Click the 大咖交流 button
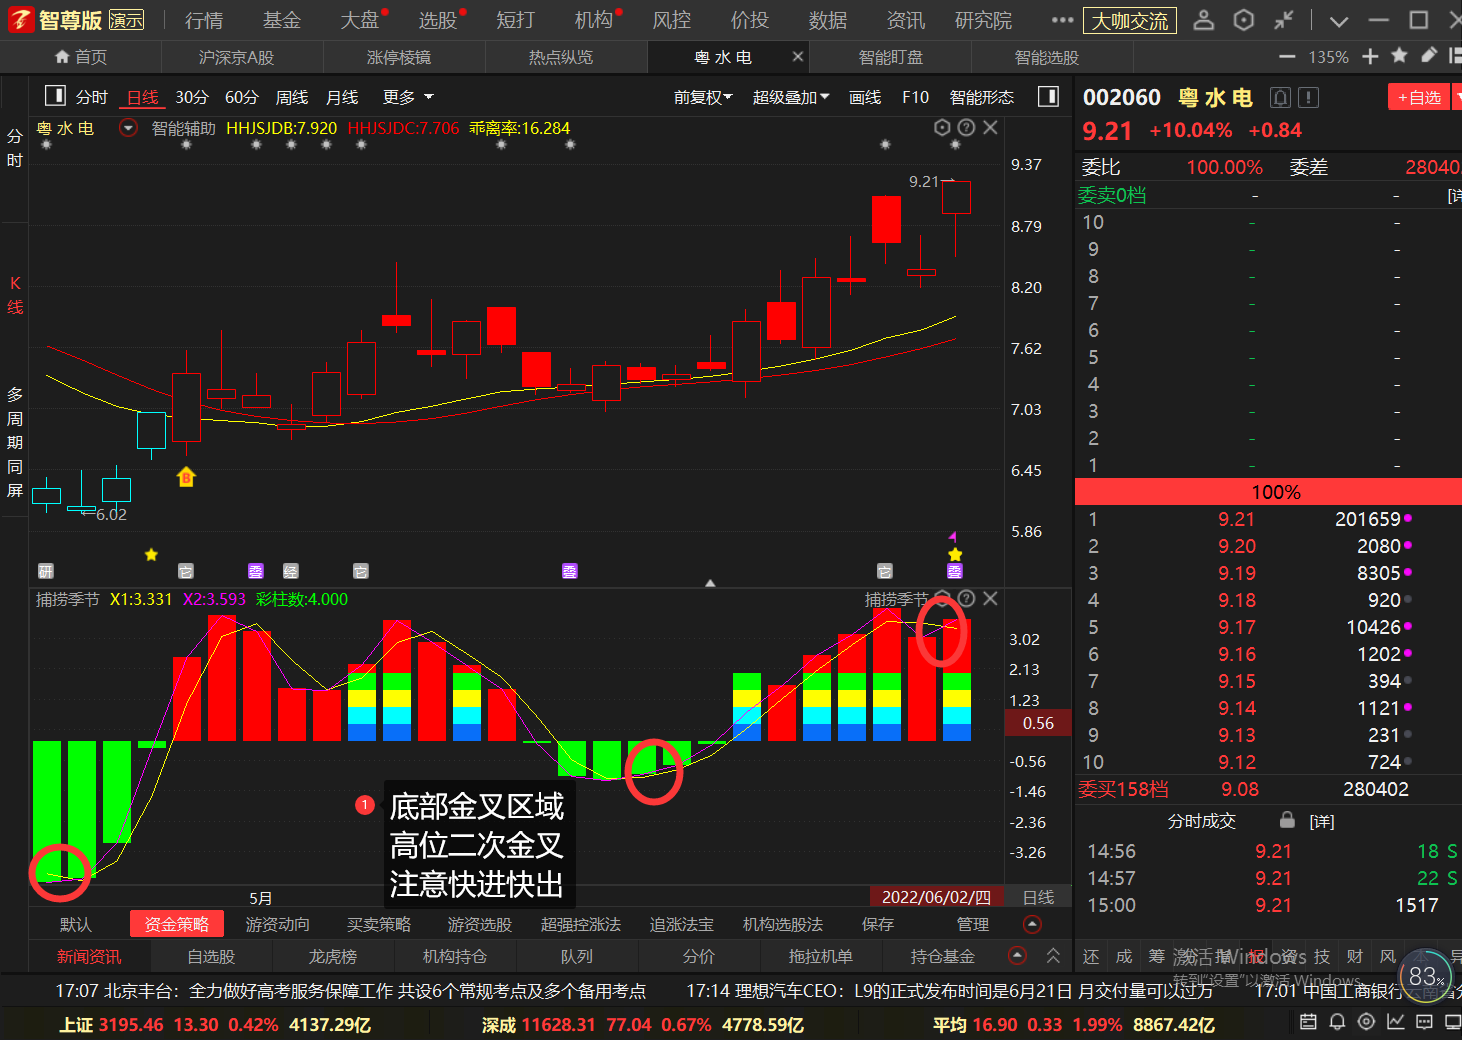 point(1130,20)
